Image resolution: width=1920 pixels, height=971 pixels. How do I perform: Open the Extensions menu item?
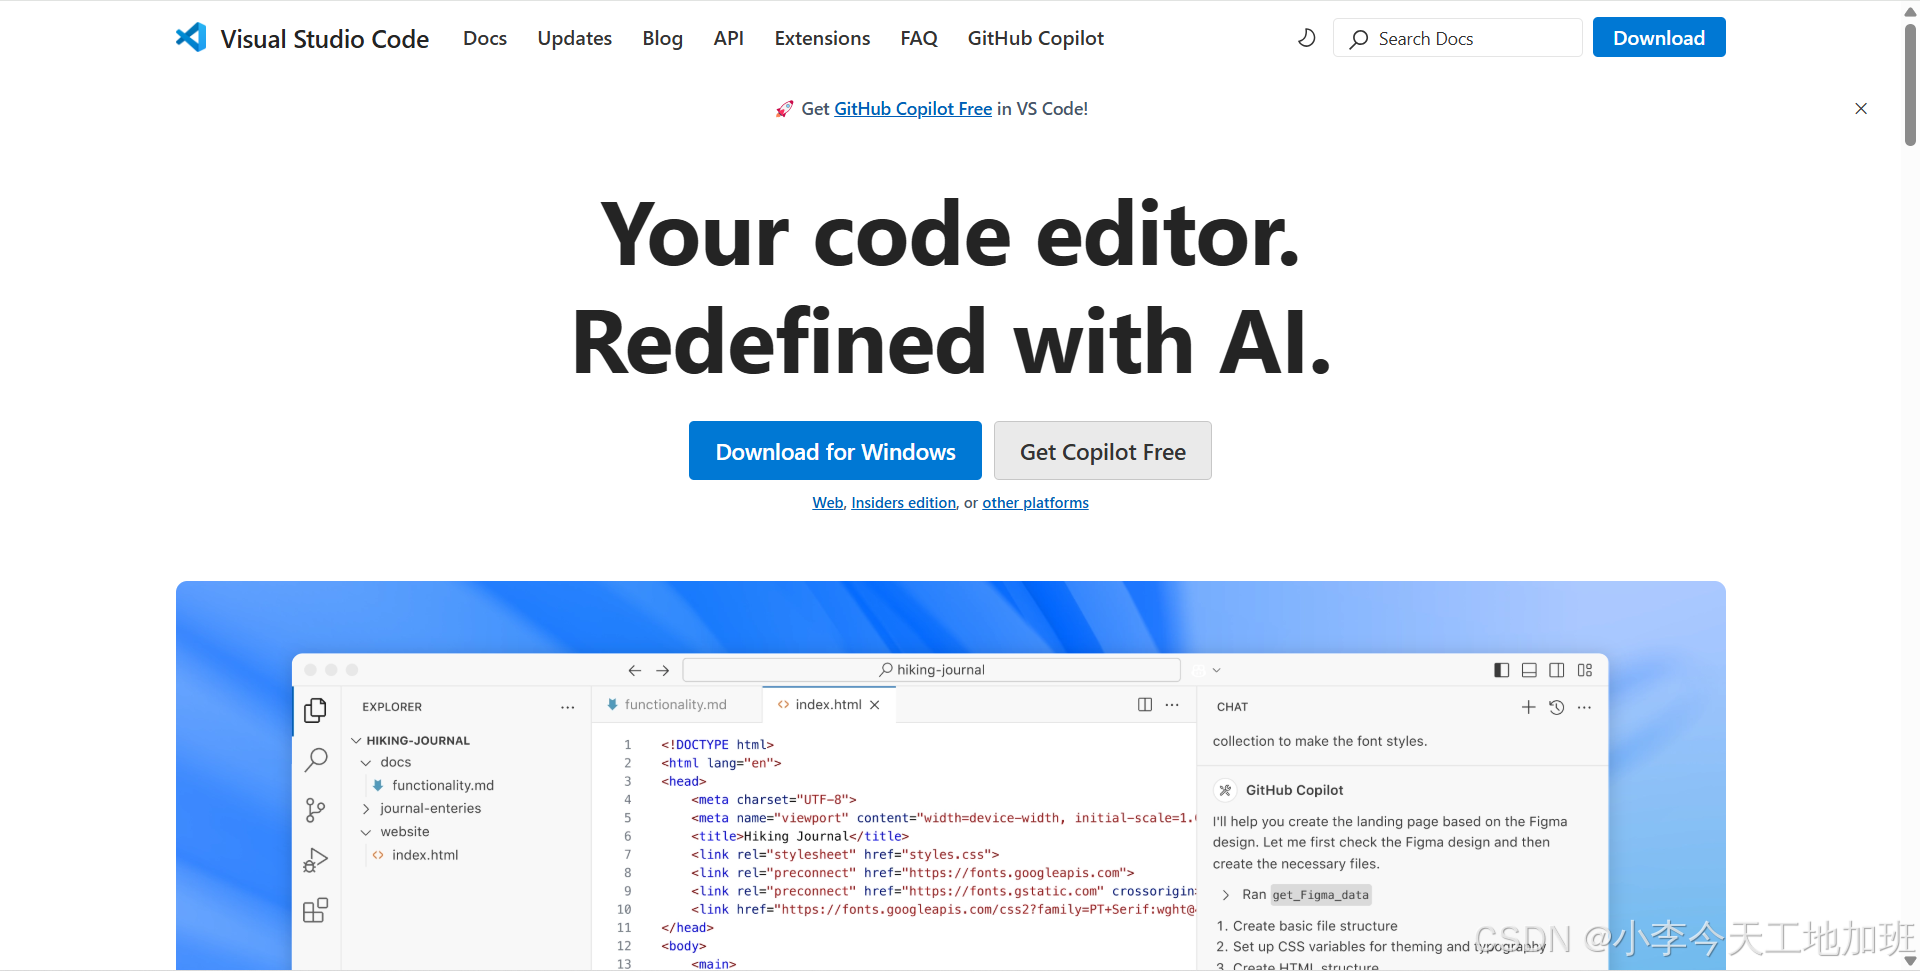click(823, 38)
